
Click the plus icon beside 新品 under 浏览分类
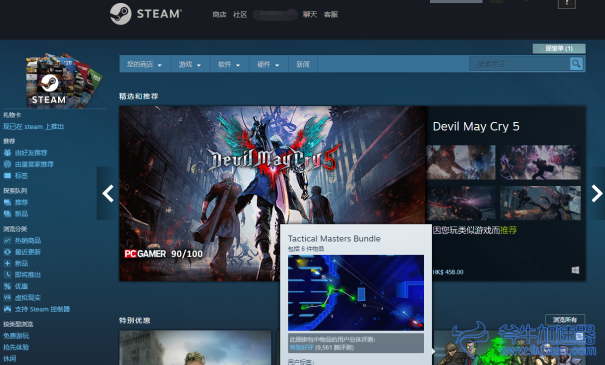click(7, 263)
